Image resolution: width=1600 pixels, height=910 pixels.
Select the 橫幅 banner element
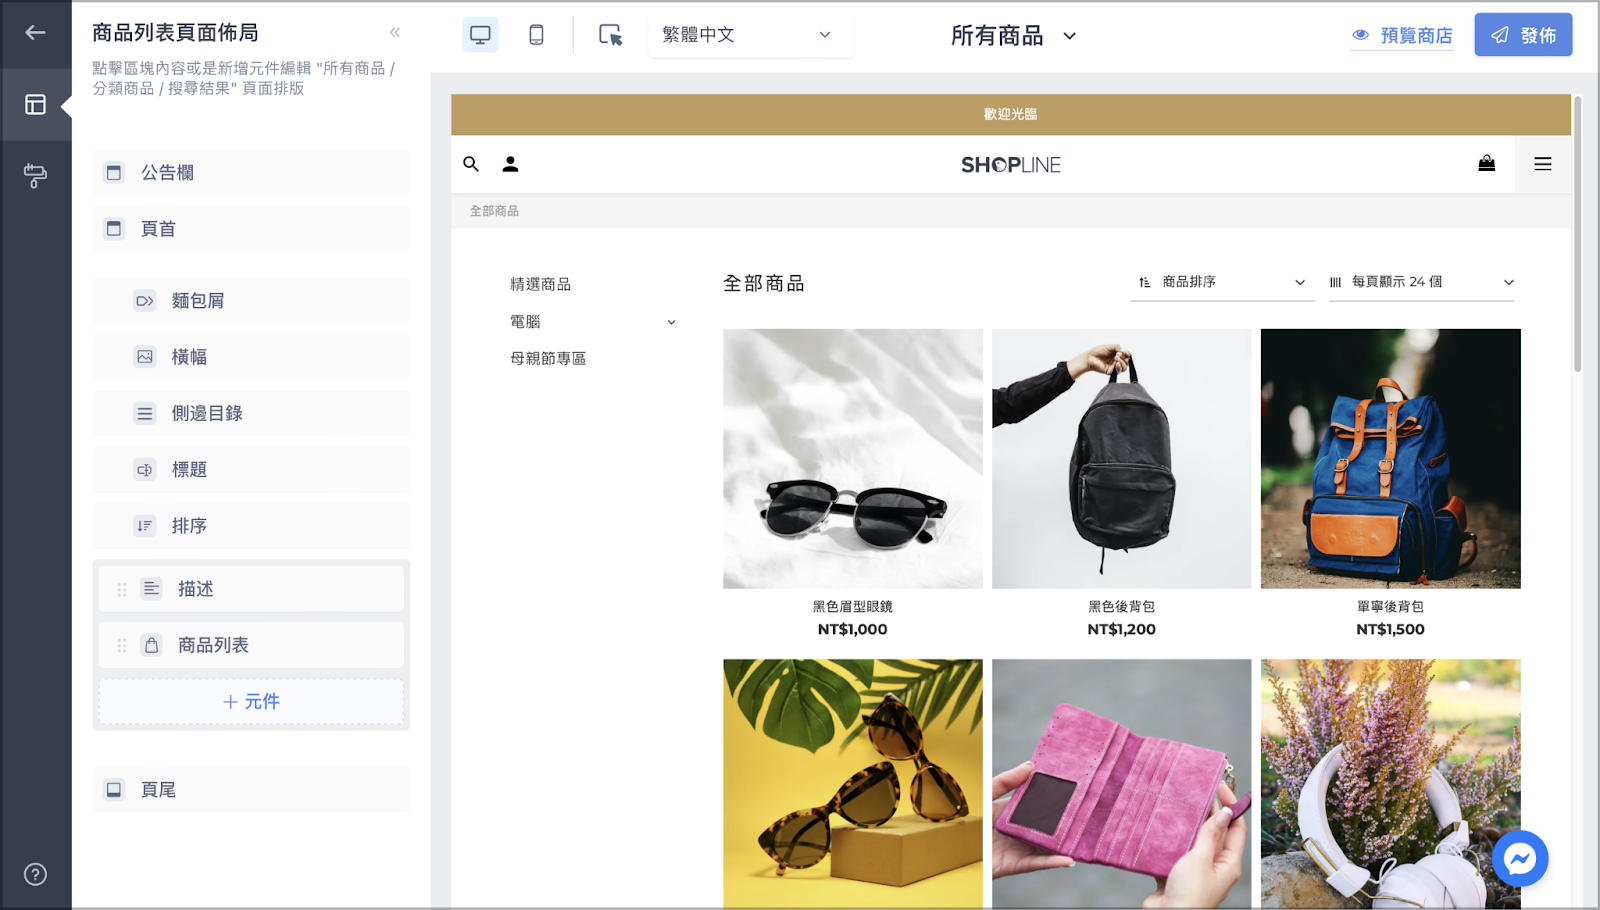[x=251, y=357]
